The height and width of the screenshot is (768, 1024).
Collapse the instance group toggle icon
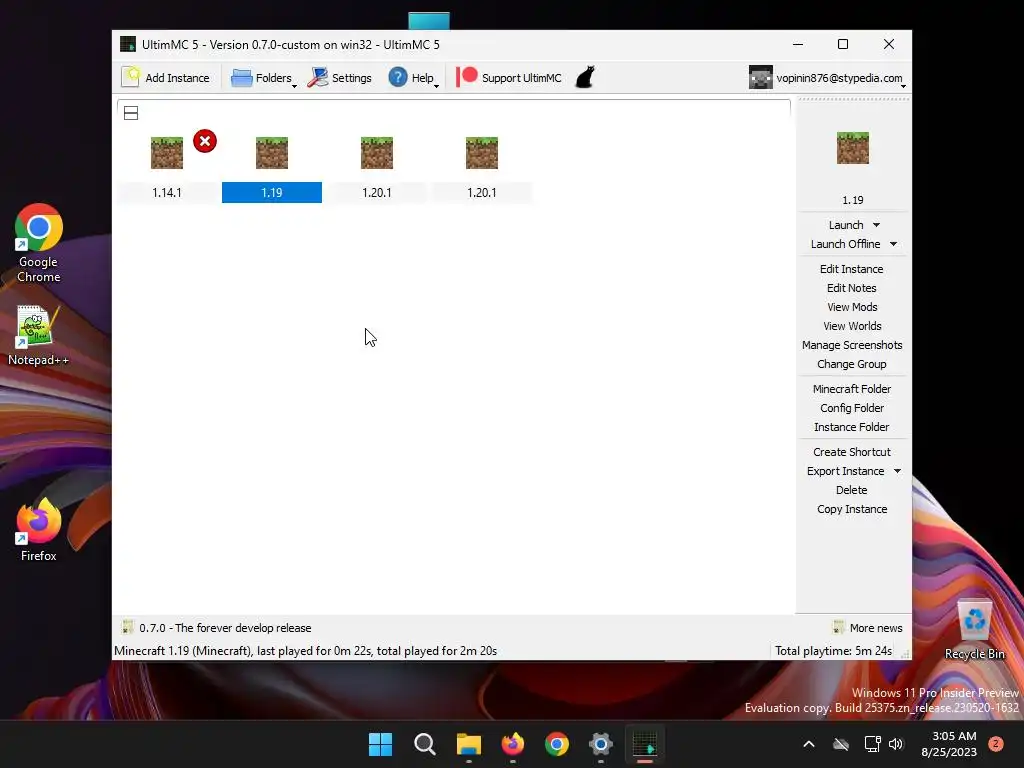[131, 113]
